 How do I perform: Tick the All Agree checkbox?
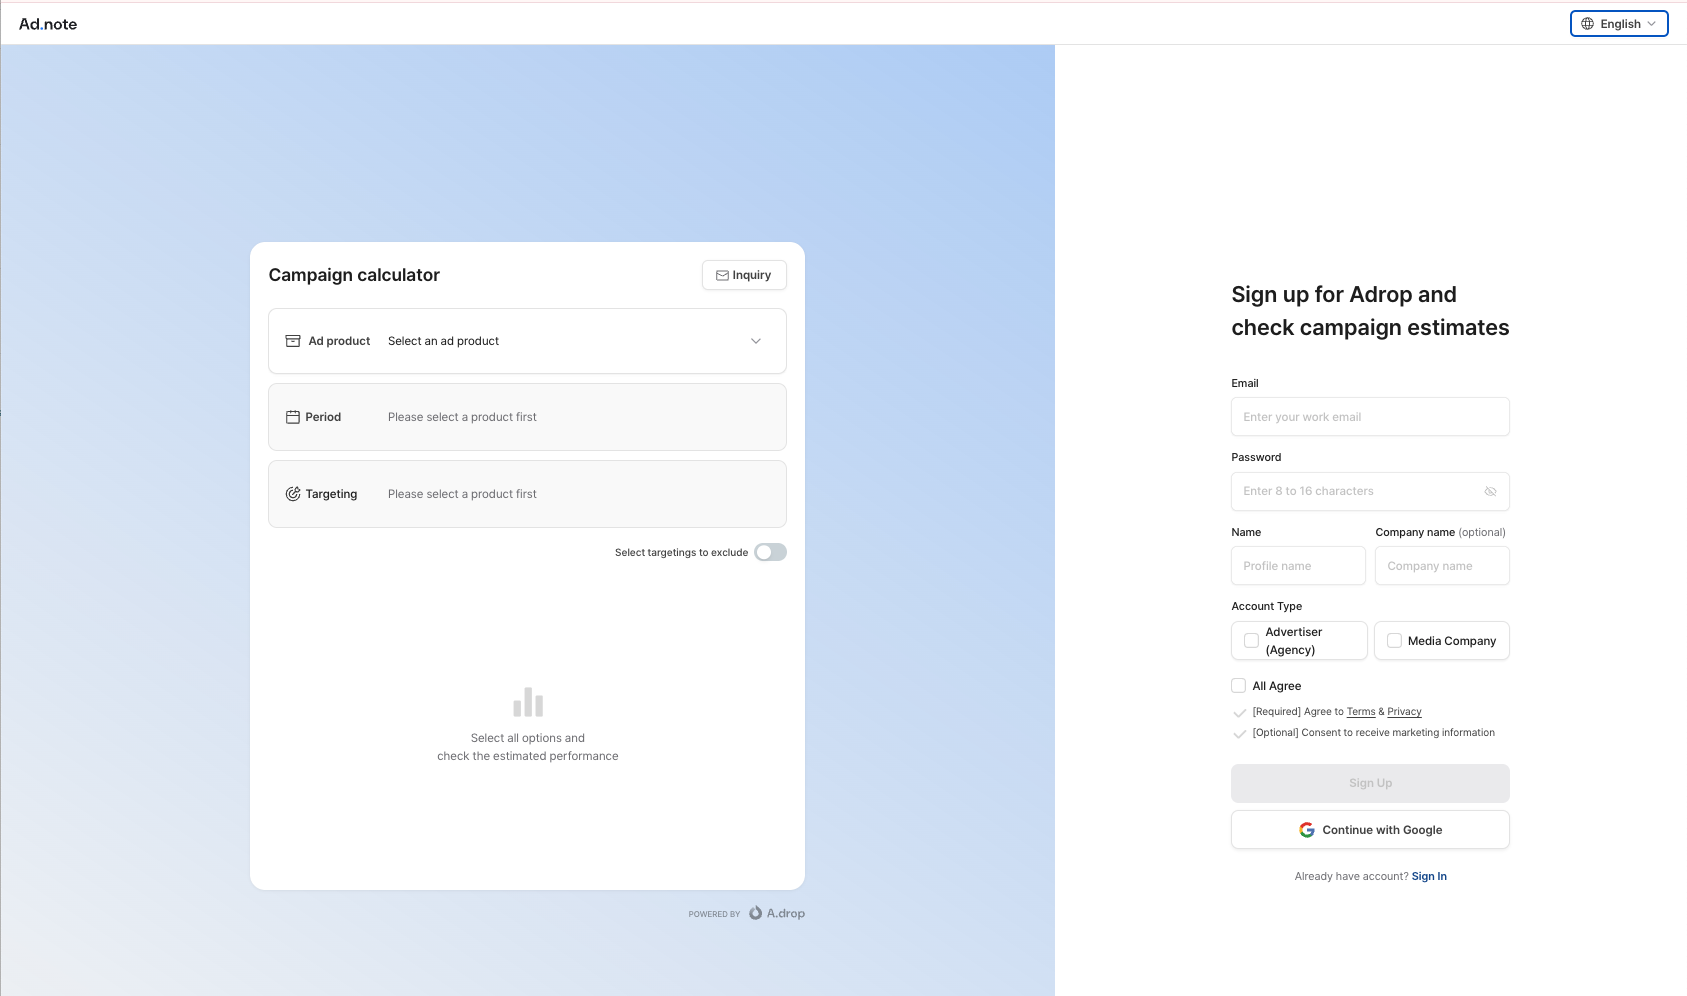pyautogui.click(x=1239, y=686)
